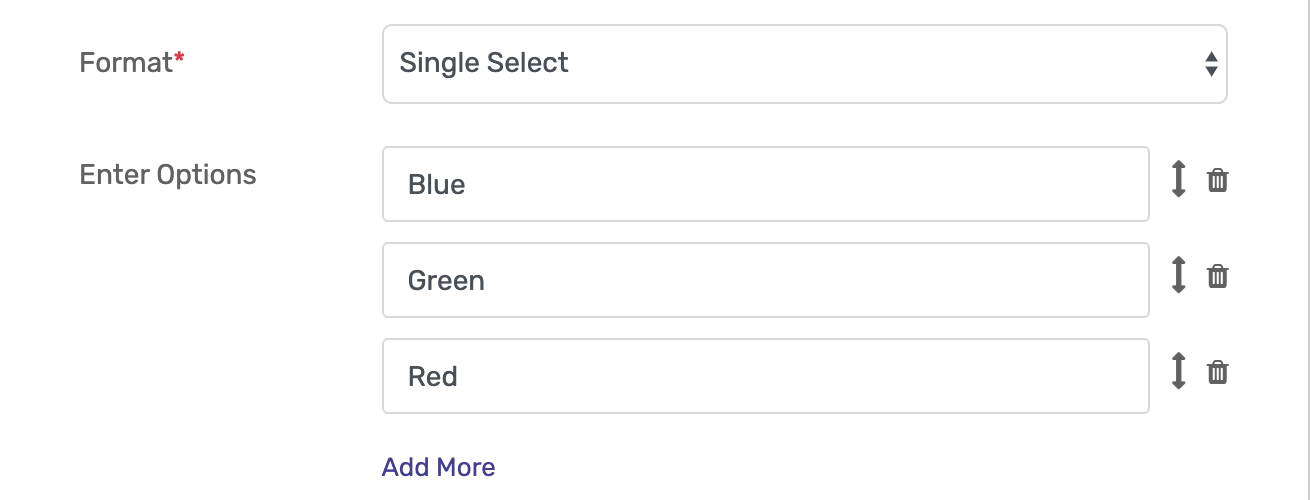Place the cursor on the word Green

point(446,281)
